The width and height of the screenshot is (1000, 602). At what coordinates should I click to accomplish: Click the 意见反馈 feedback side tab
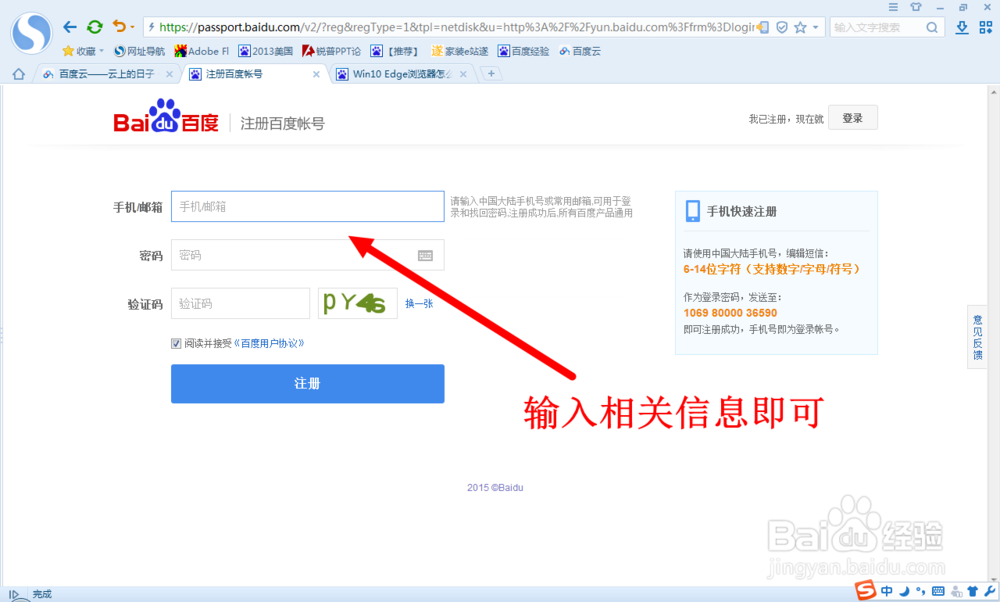click(977, 337)
